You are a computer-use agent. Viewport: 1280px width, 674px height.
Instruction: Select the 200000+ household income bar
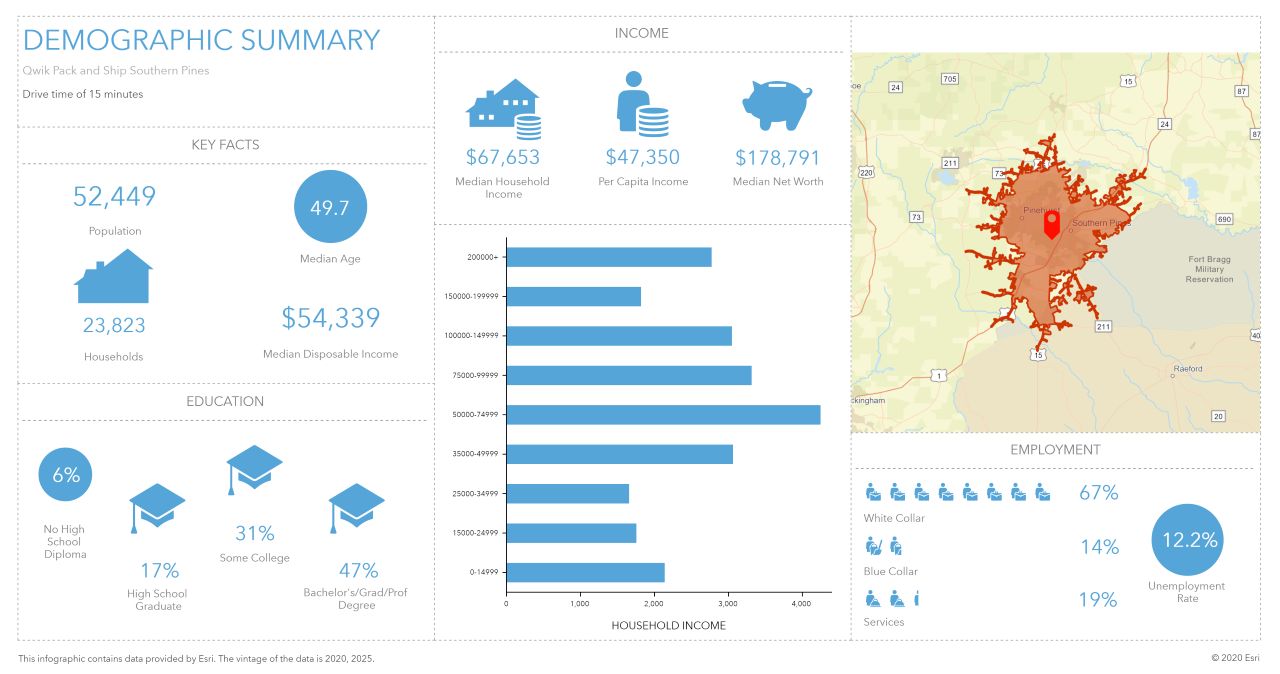609,257
